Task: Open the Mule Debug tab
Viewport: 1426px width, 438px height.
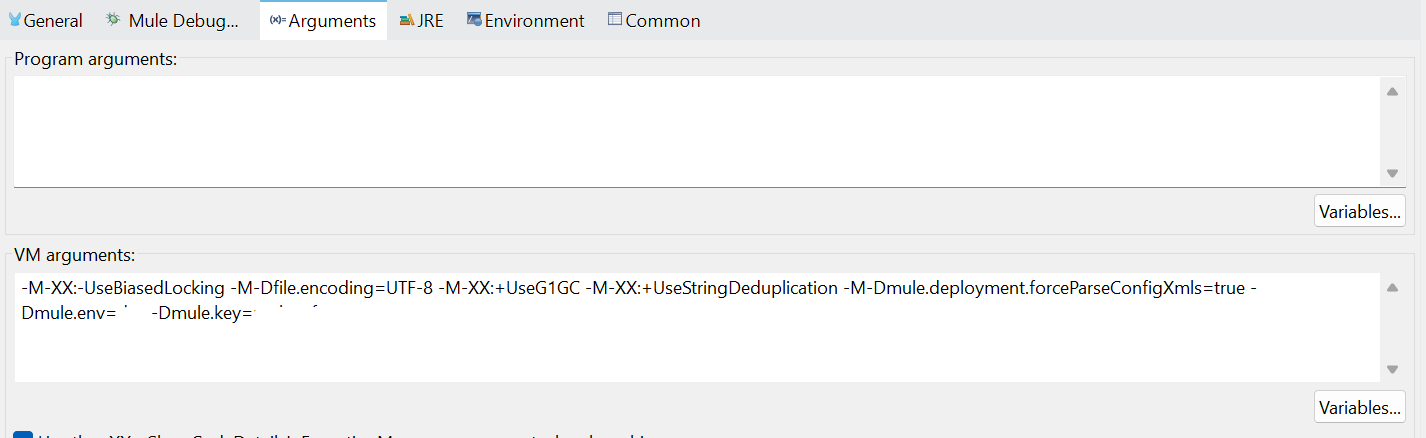Action: pyautogui.click(x=184, y=21)
